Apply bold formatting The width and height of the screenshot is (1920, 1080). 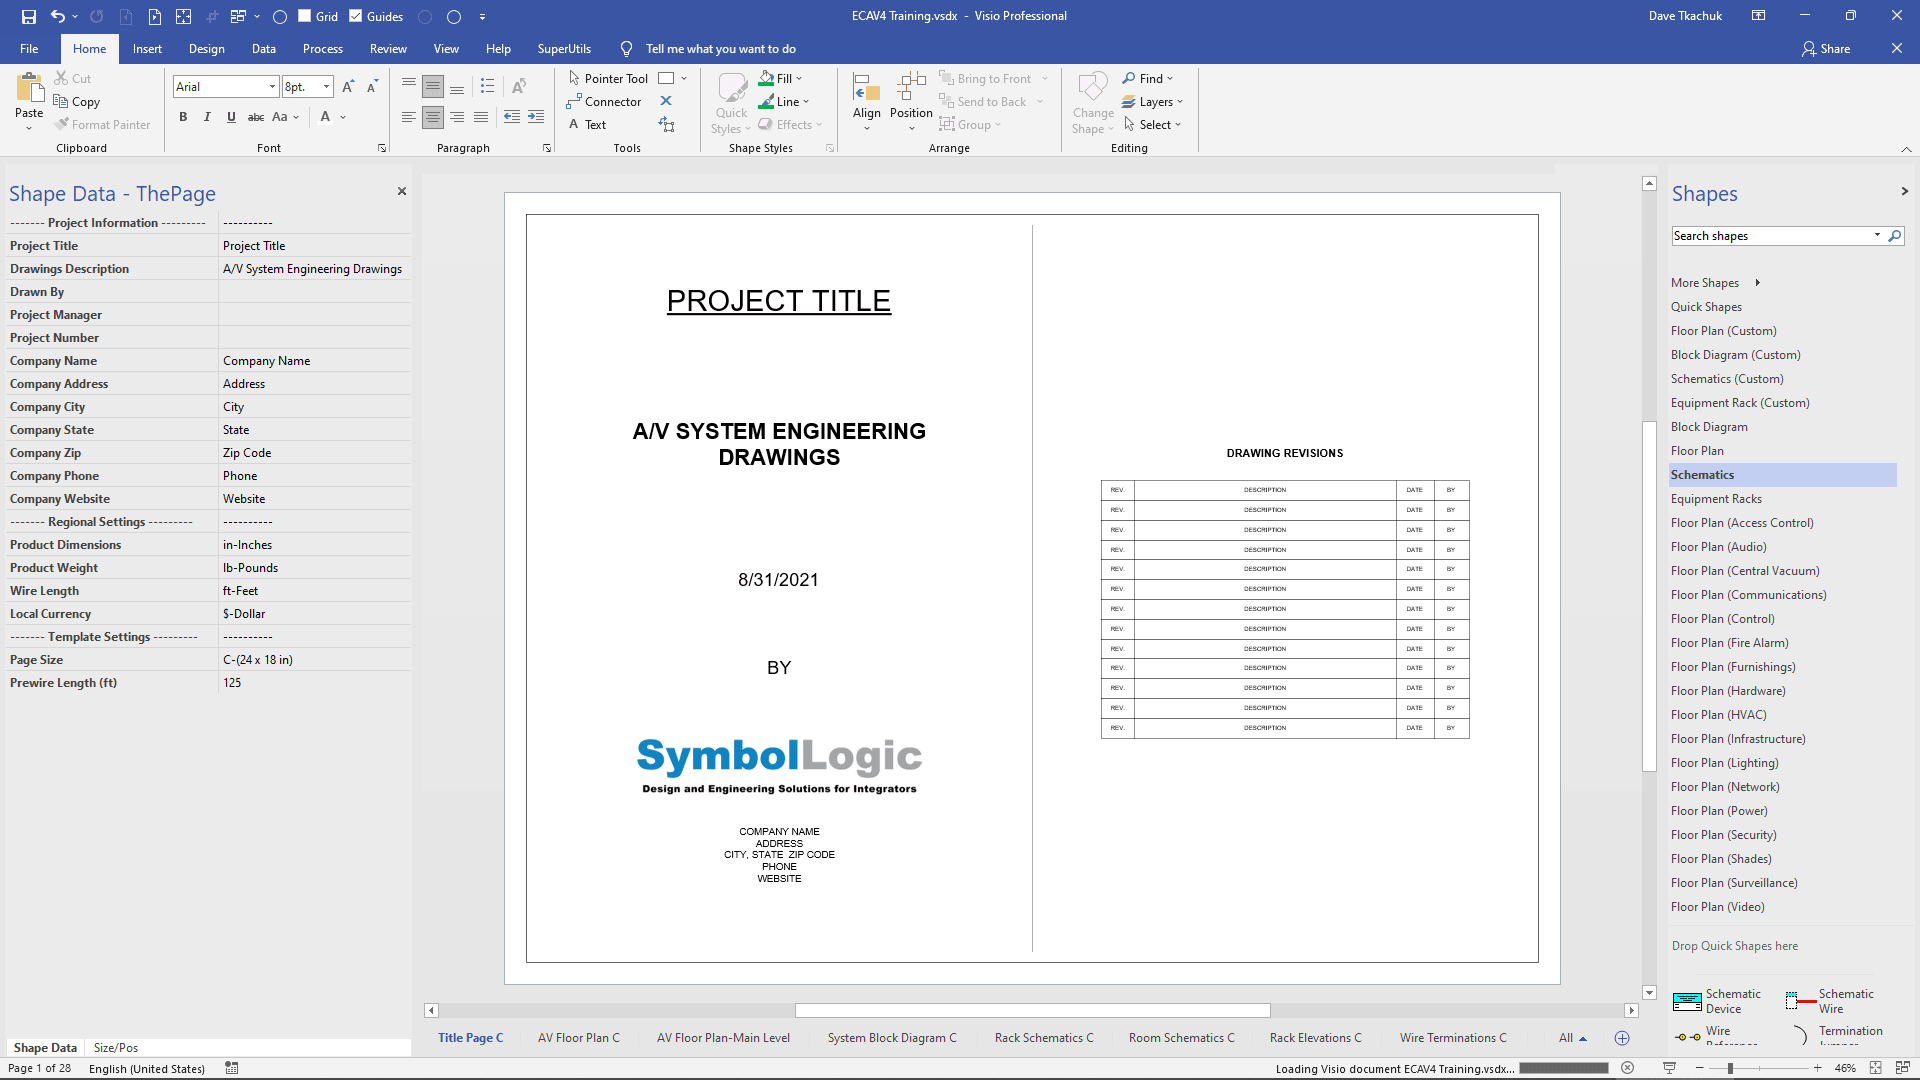click(183, 117)
